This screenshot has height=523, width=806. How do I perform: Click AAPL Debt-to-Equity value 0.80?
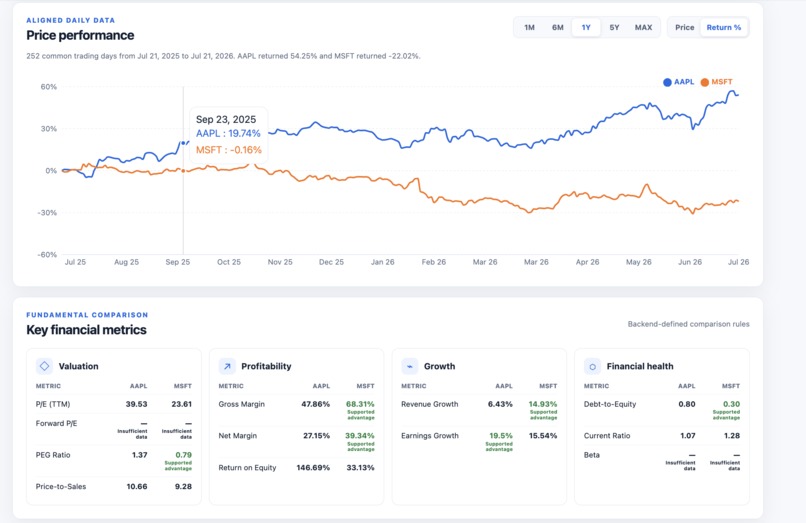click(687, 404)
